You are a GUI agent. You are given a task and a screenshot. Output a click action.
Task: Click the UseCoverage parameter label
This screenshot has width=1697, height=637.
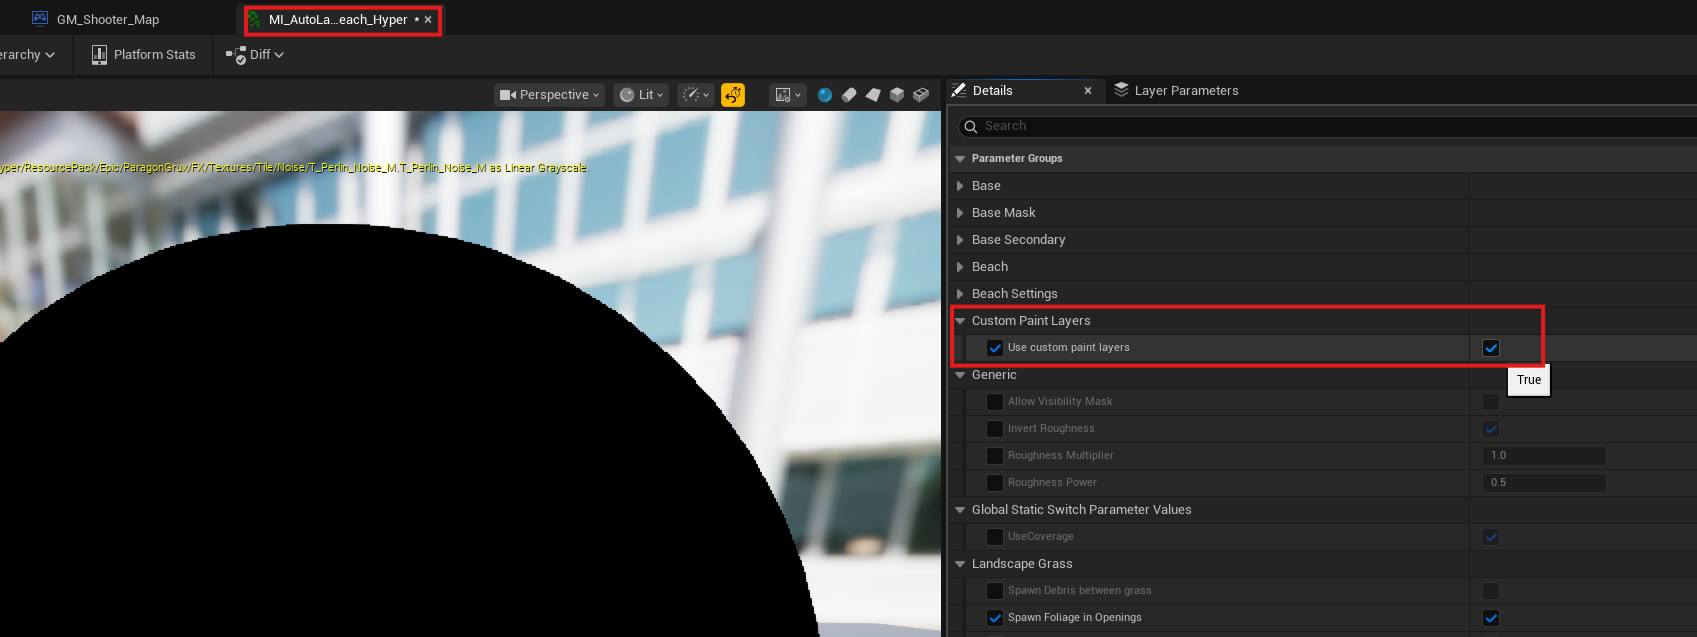coord(1040,537)
